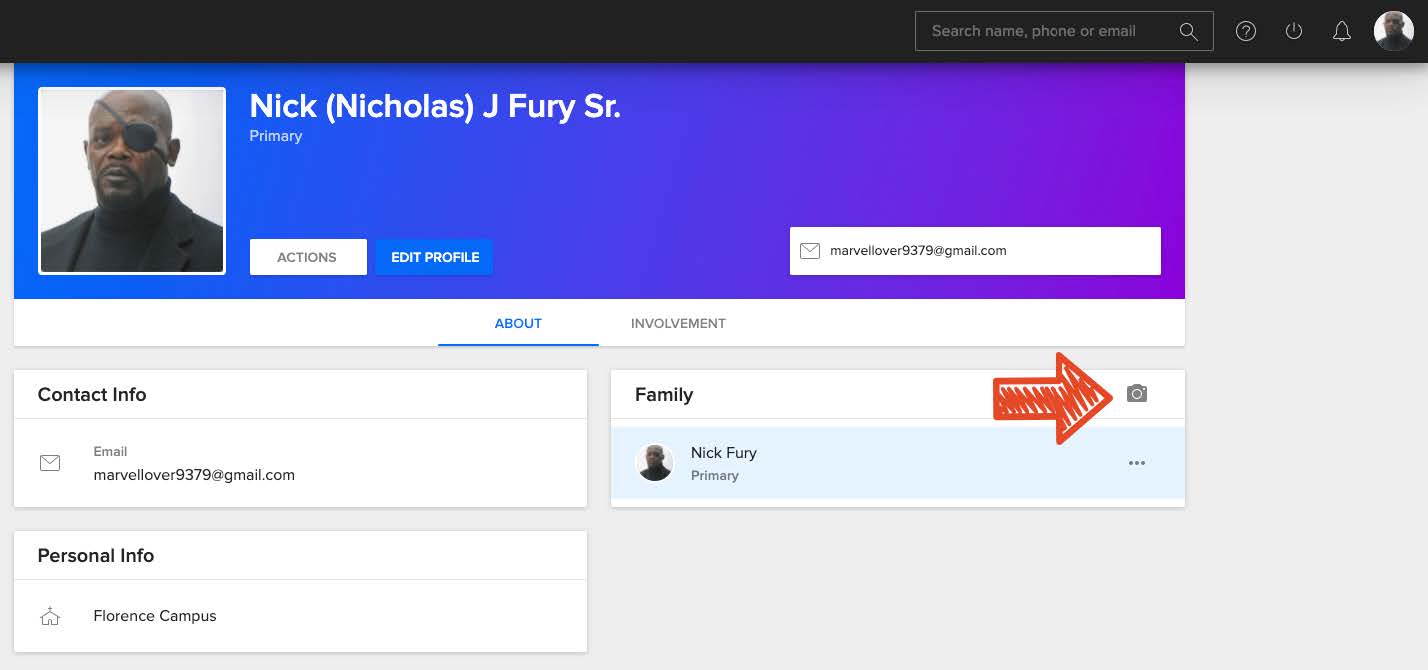The height and width of the screenshot is (670, 1428).
Task: Click the Personal Info heading
Action: coord(96,555)
